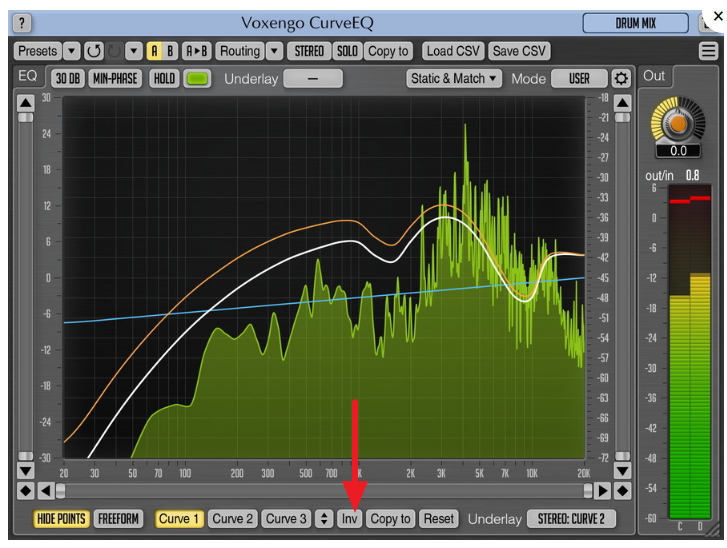Select B state slot
Screen dimensions: 727x548
point(170,51)
